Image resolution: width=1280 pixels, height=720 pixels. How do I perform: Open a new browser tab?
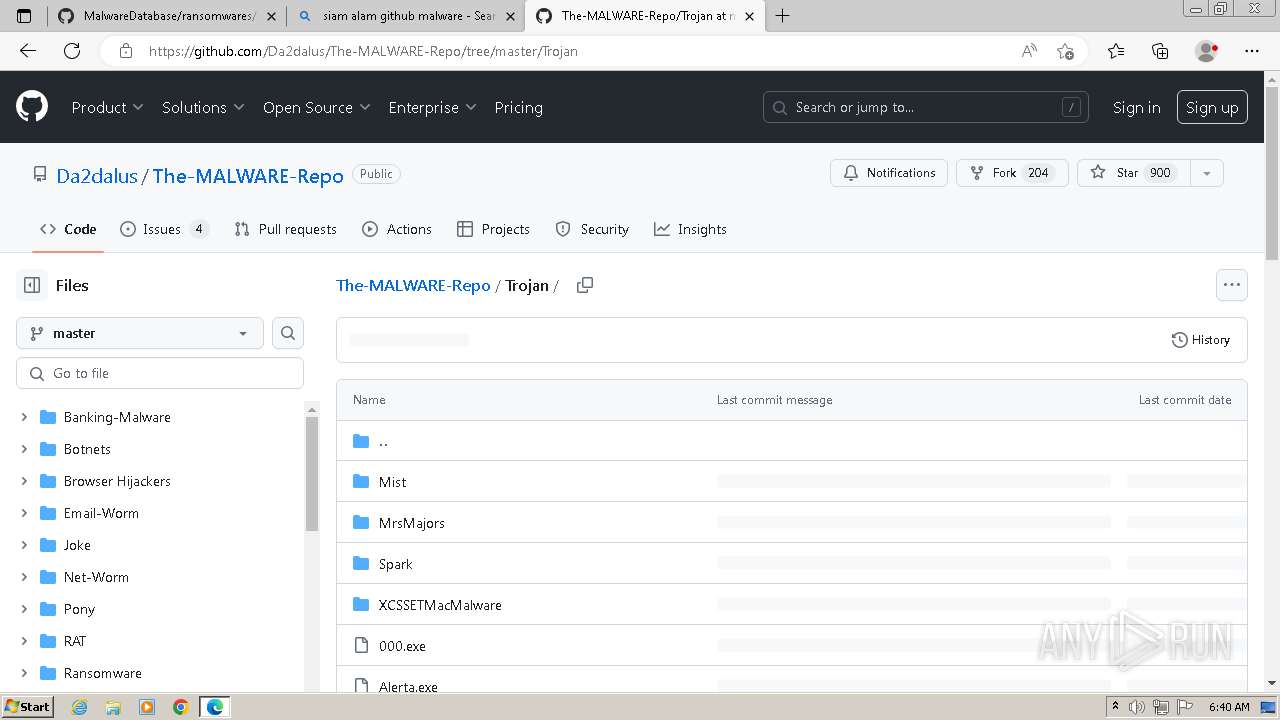click(782, 16)
